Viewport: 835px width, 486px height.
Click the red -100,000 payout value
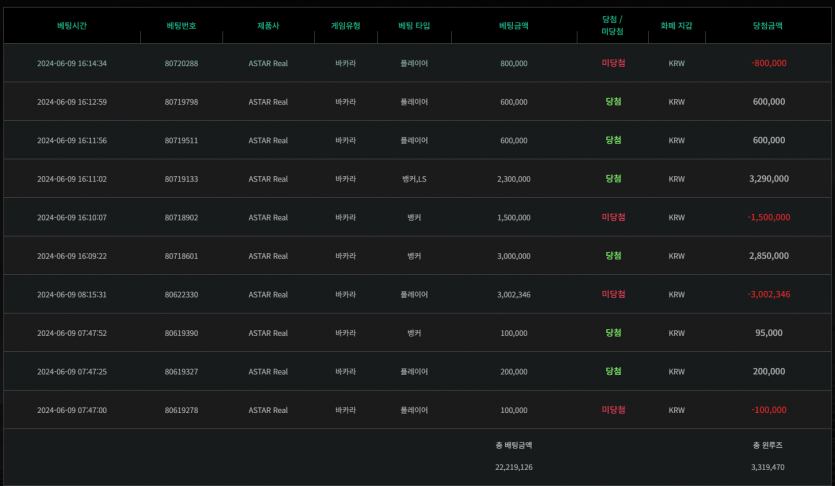click(768, 410)
